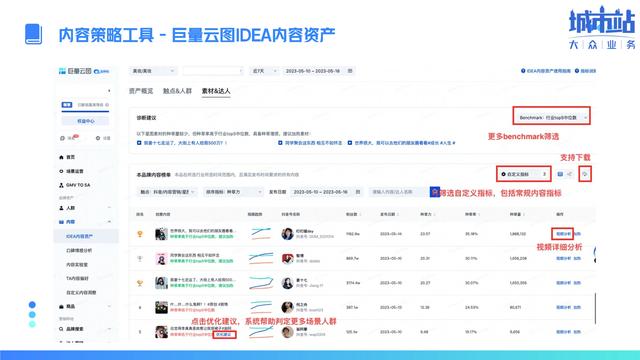Click the 巨量云图 logo in sidebar
The height and width of the screenshot is (360, 640).
[x=75, y=71]
